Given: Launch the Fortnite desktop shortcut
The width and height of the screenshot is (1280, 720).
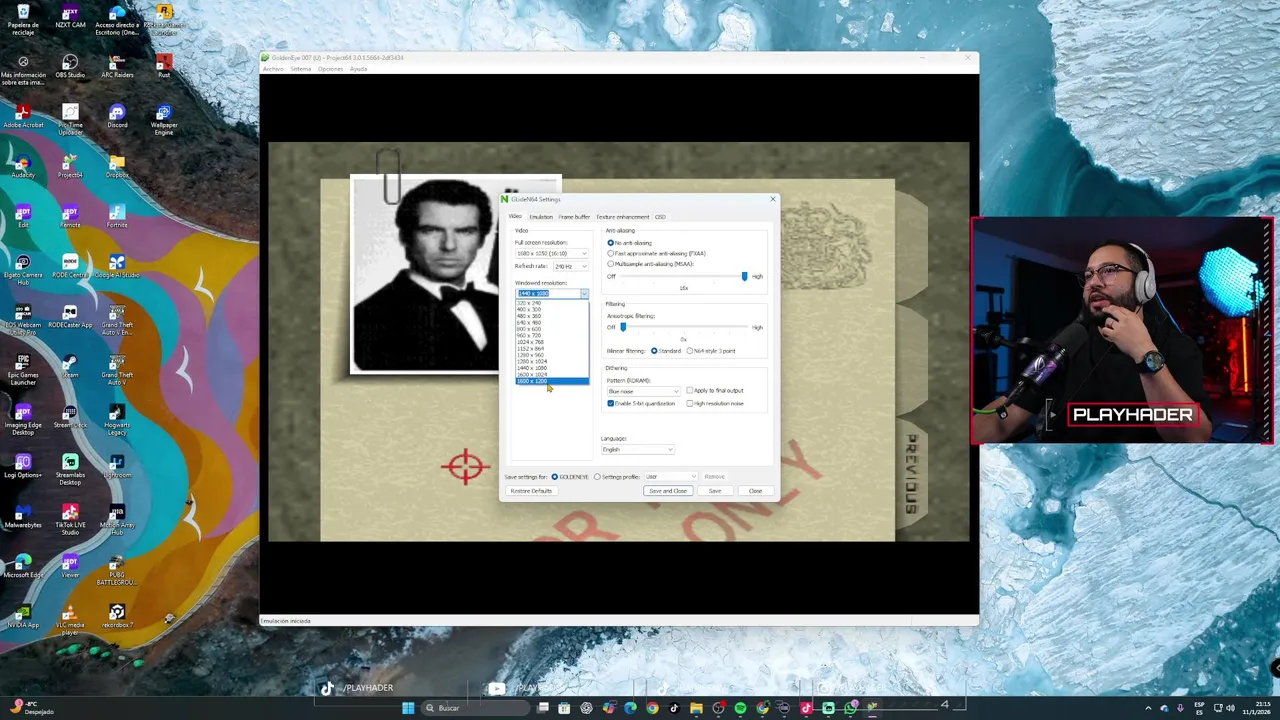Looking at the screenshot, I should (117, 216).
